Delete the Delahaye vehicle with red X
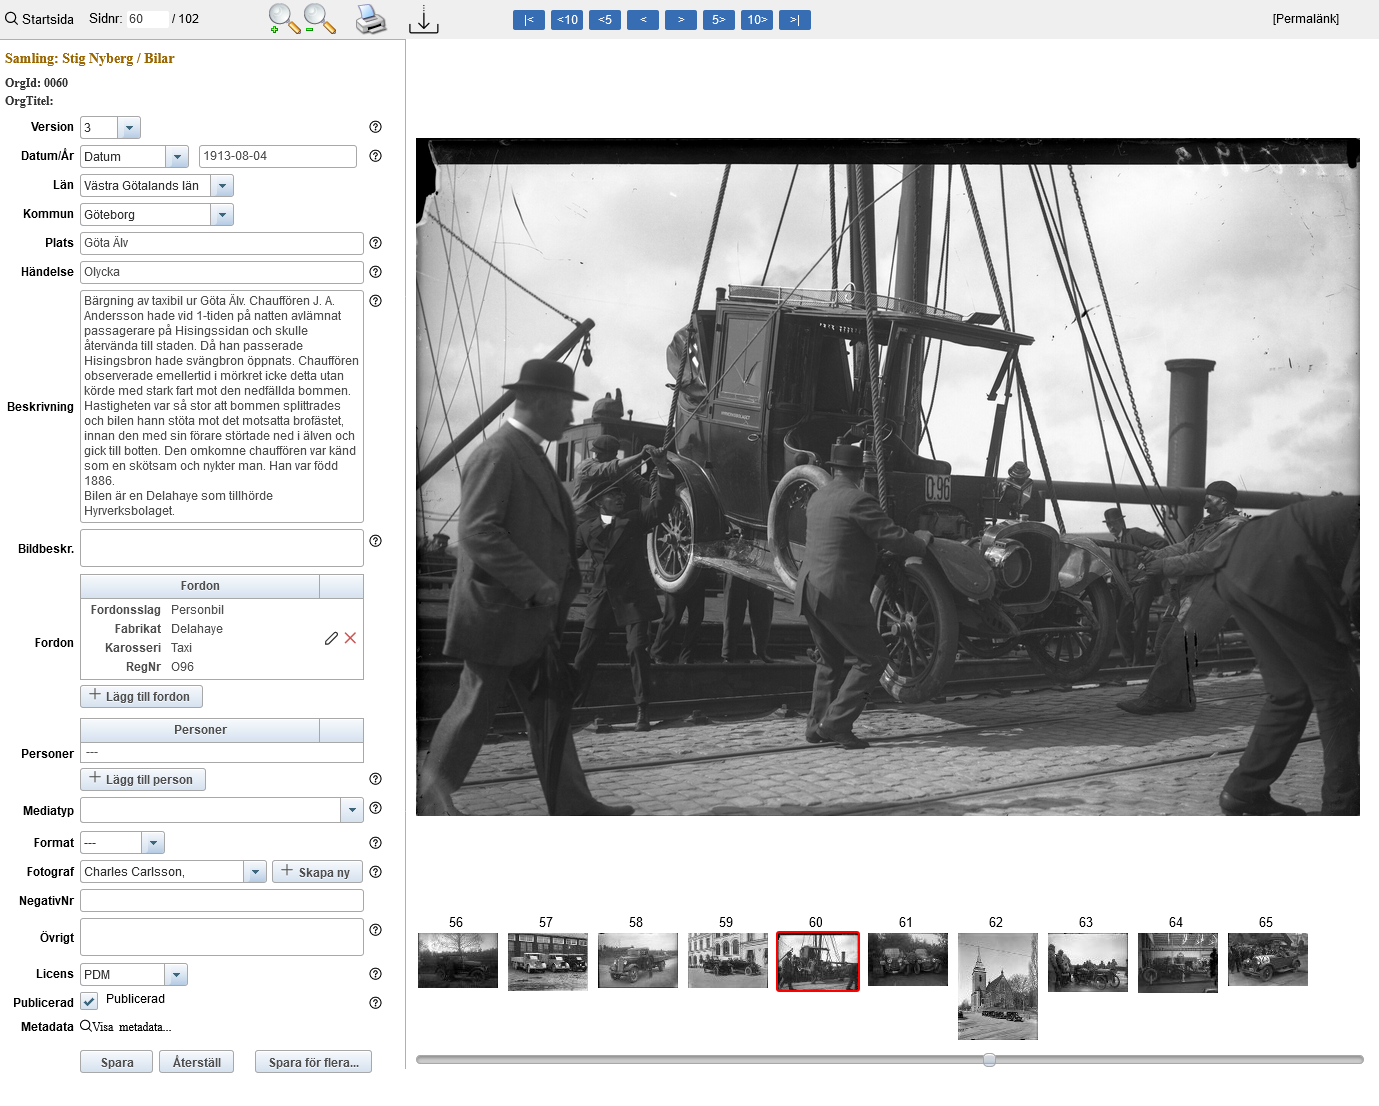 point(350,638)
